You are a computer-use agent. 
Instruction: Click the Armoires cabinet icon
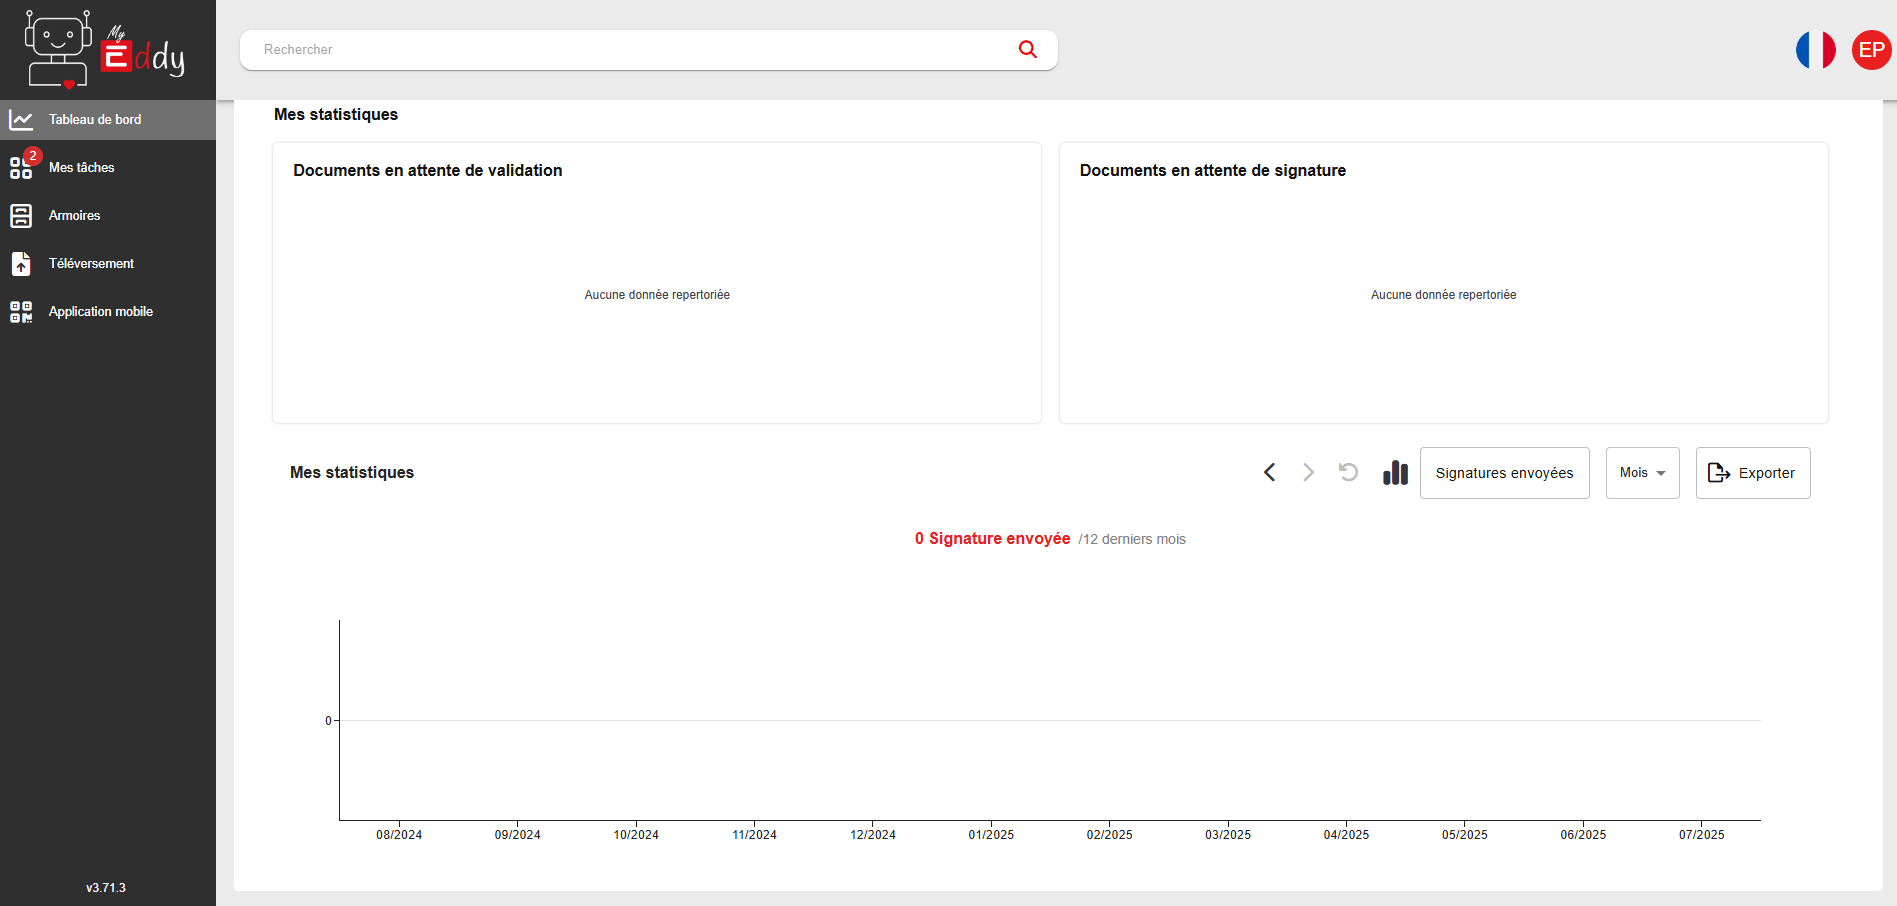click(21, 216)
